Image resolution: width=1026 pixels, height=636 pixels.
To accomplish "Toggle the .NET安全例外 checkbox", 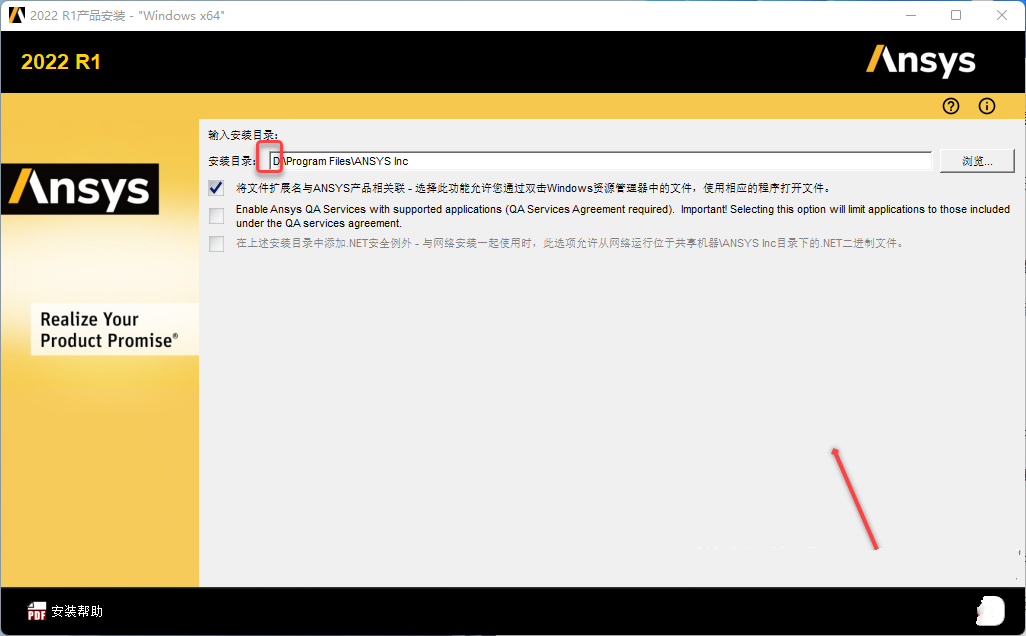I will (x=217, y=243).
